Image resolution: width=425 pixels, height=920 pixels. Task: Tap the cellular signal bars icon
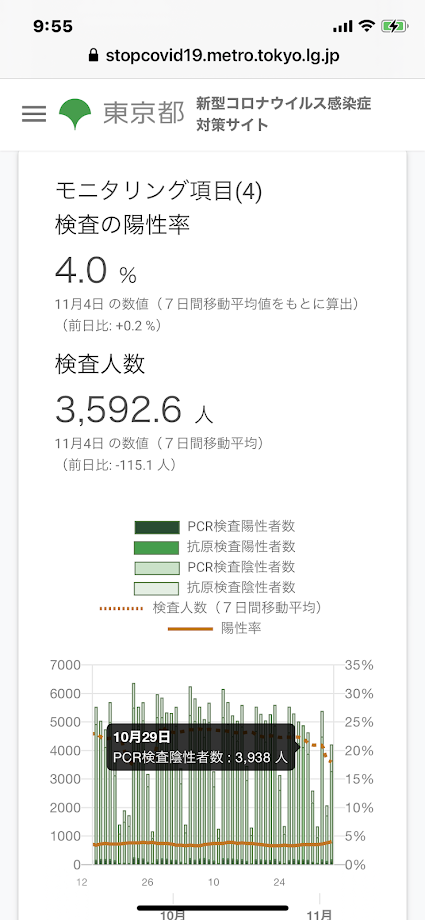point(343,26)
